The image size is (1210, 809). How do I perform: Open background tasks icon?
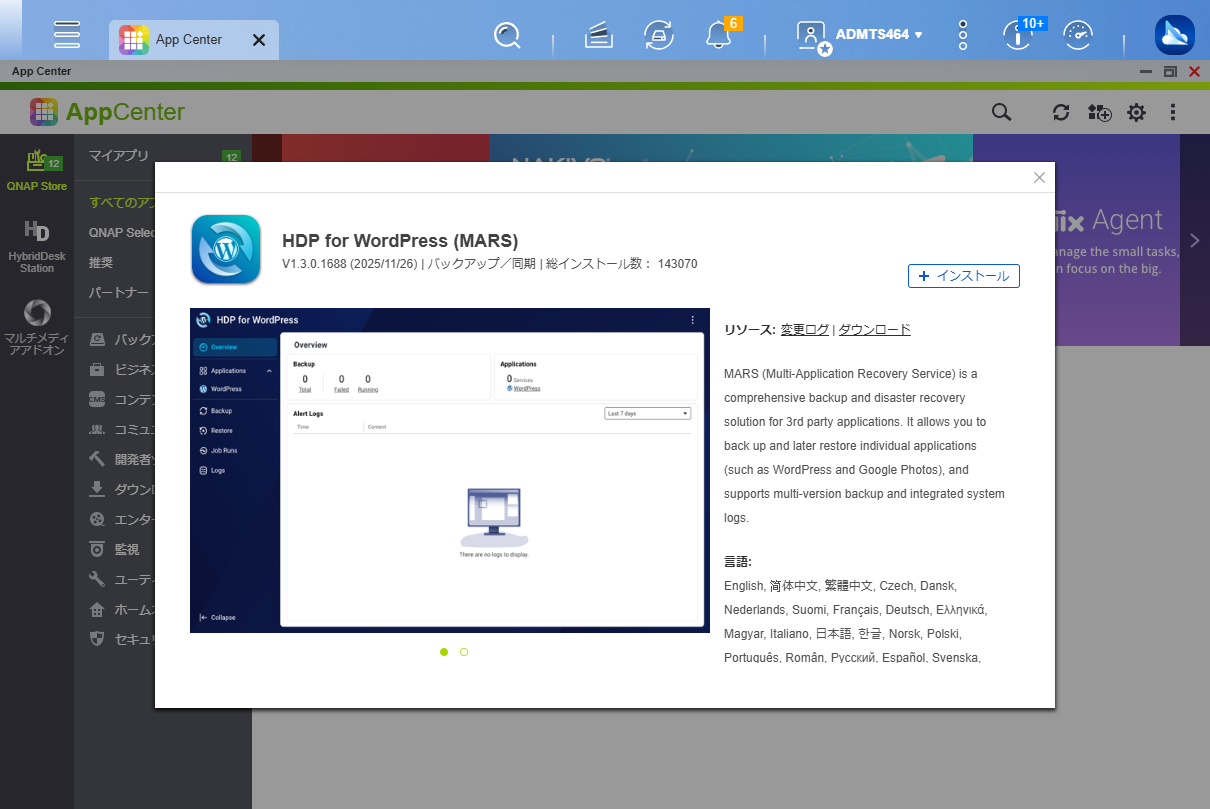(657, 35)
